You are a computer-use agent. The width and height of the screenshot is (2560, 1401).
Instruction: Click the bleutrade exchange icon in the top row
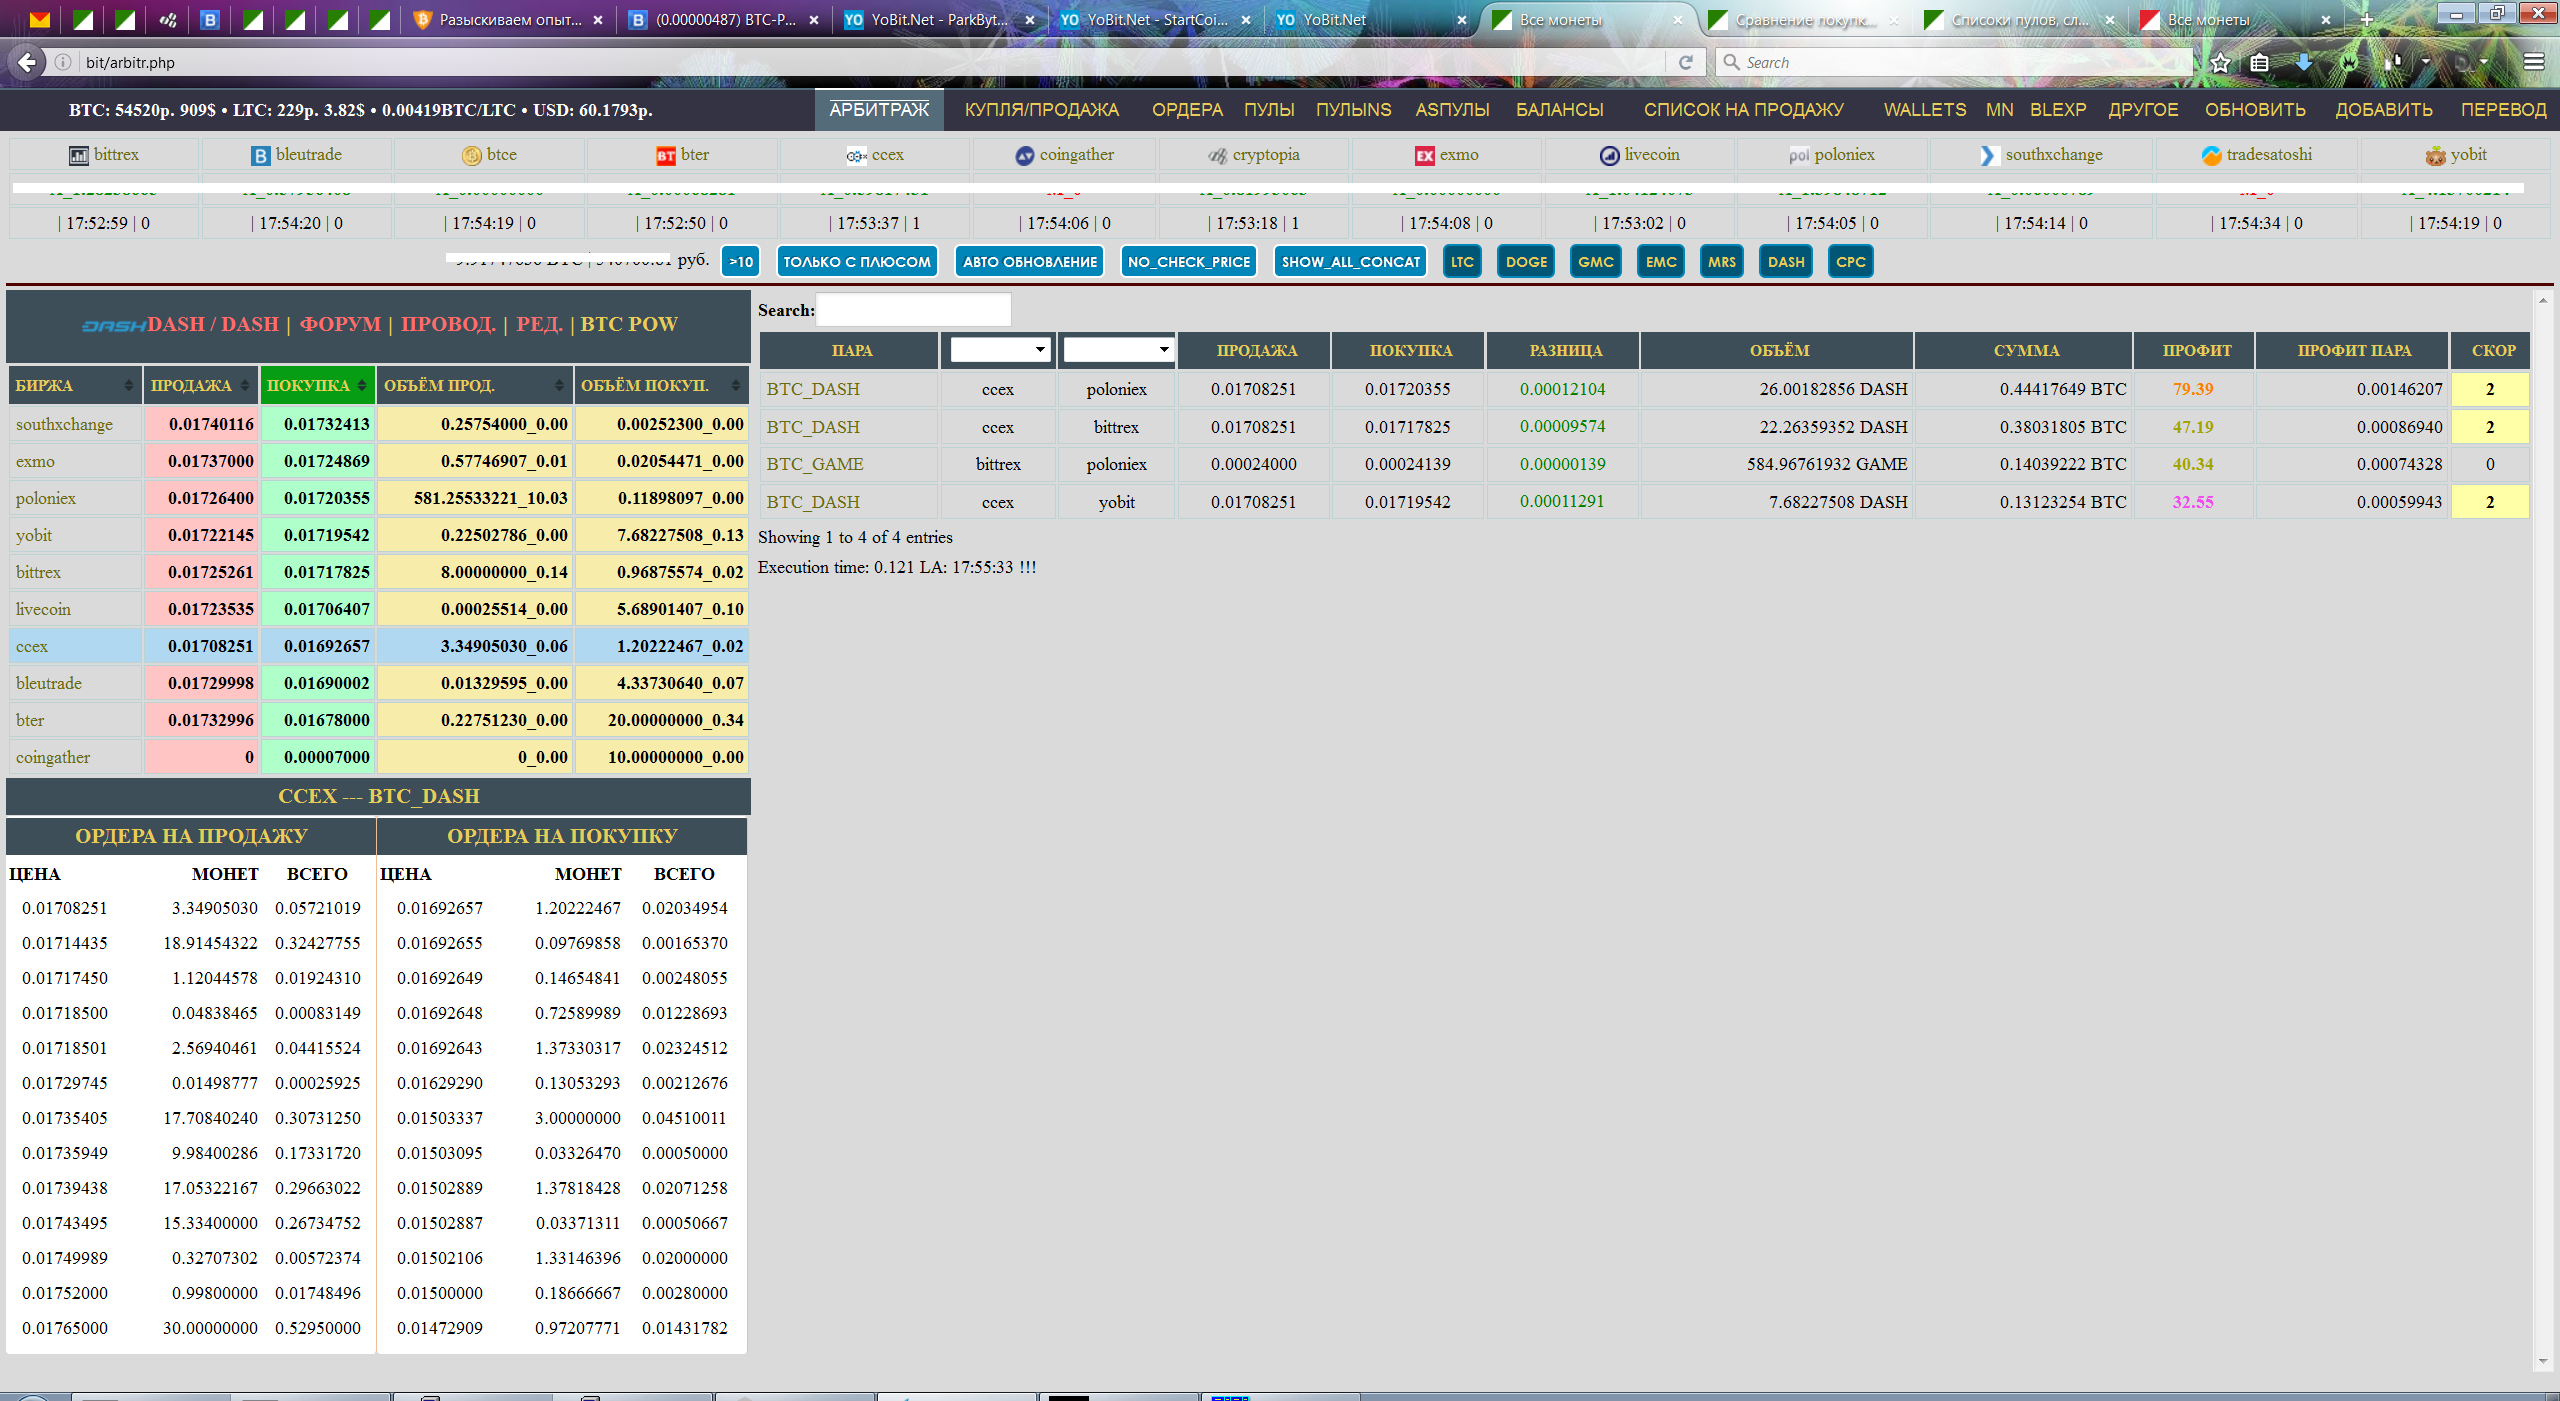260,155
